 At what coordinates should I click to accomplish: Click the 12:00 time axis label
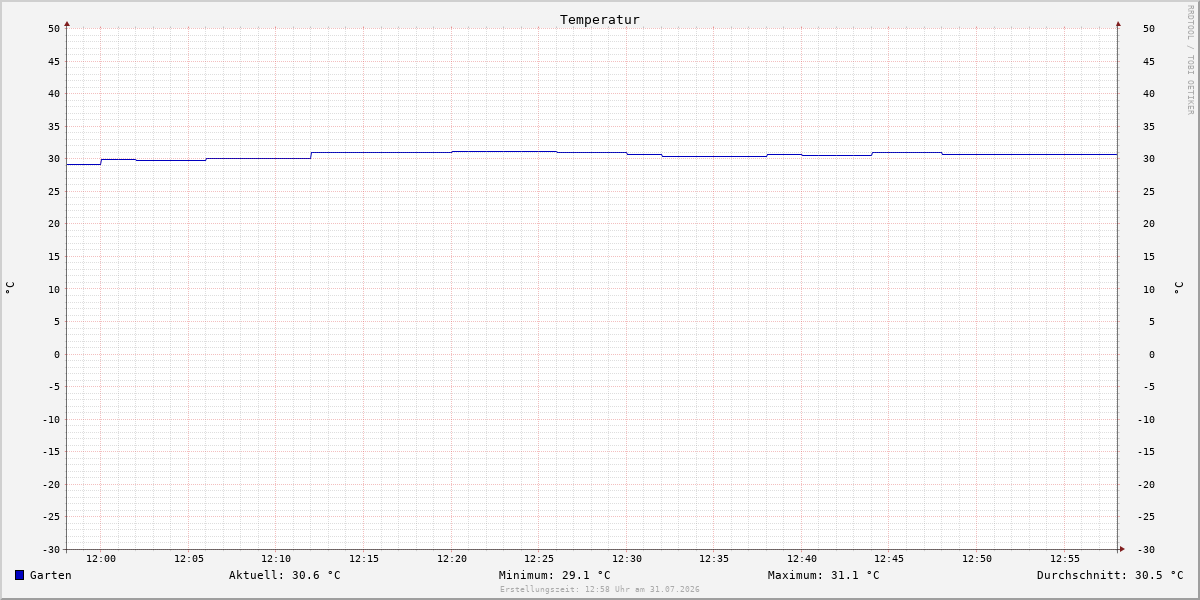(101, 559)
